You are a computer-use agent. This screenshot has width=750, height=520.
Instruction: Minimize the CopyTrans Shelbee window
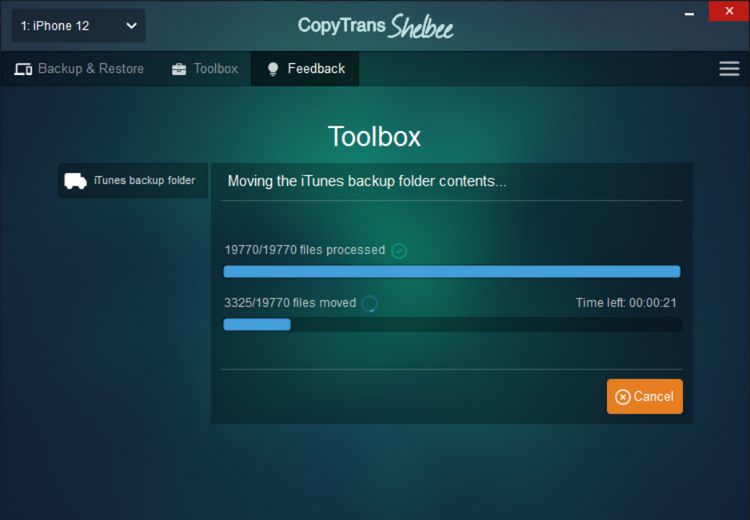689,14
